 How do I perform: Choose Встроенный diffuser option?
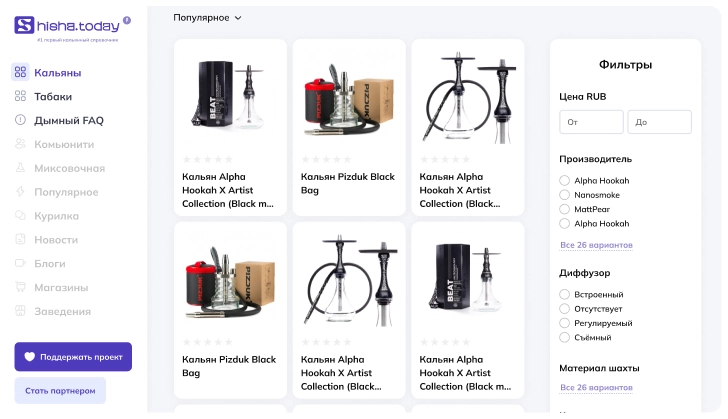(565, 295)
